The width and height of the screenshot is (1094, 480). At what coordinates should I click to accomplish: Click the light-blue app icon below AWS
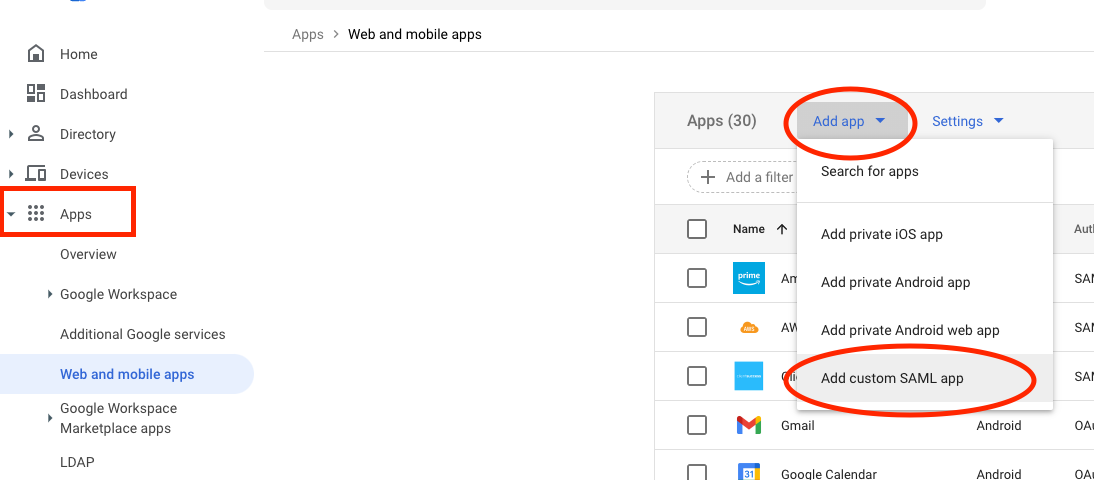pos(749,376)
